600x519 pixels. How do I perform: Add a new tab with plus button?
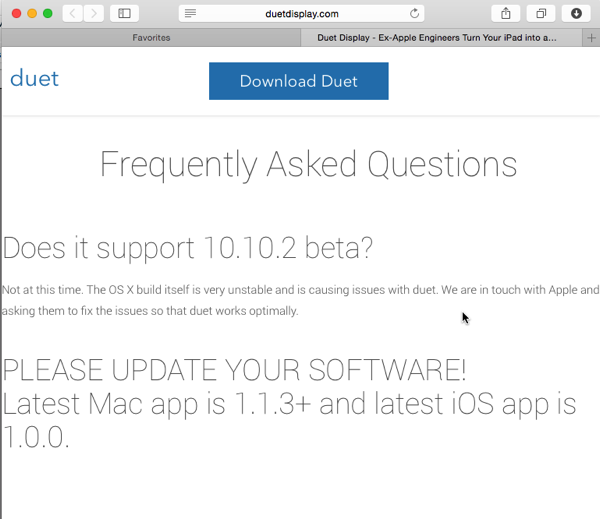pyautogui.click(x=591, y=38)
